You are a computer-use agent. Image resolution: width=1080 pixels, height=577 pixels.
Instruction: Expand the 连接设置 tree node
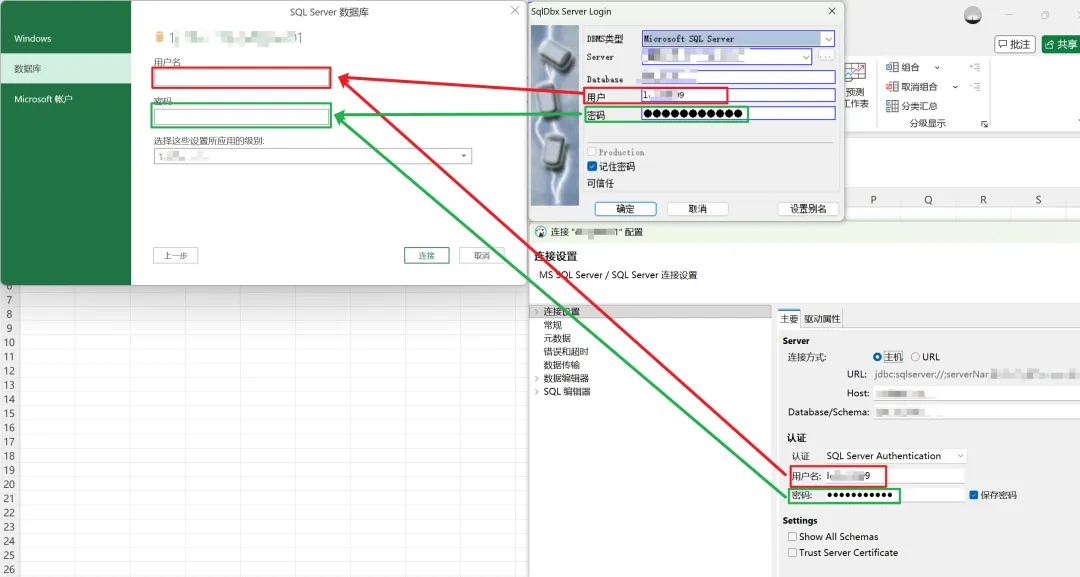[x=537, y=311]
